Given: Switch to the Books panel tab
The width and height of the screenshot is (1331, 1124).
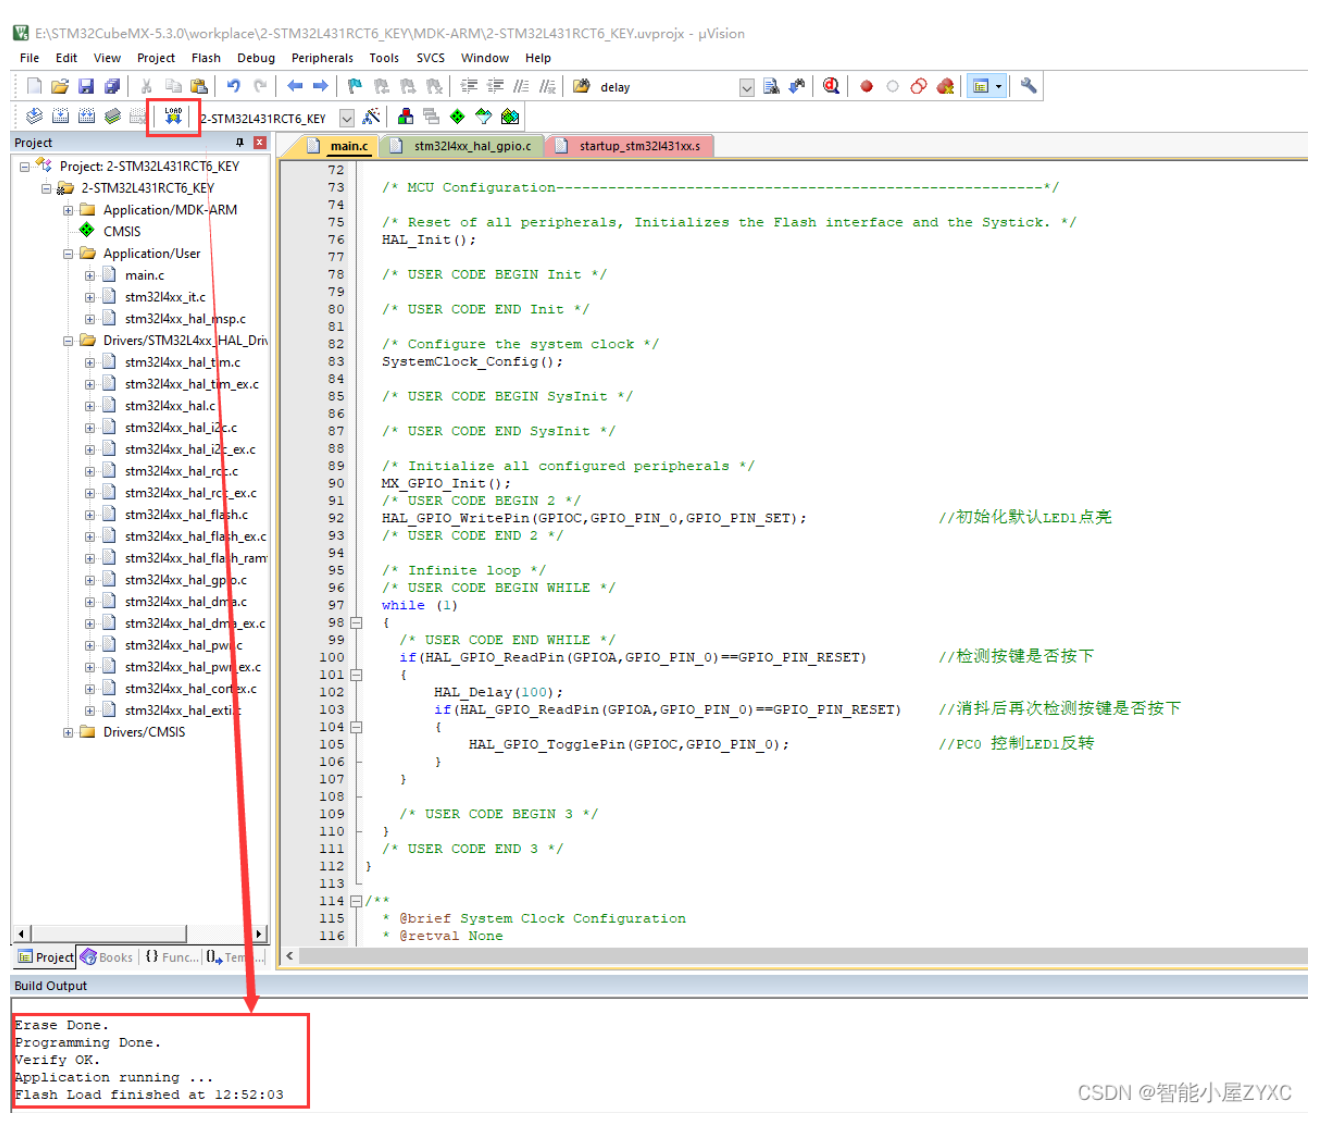Looking at the screenshot, I should coord(107,957).
